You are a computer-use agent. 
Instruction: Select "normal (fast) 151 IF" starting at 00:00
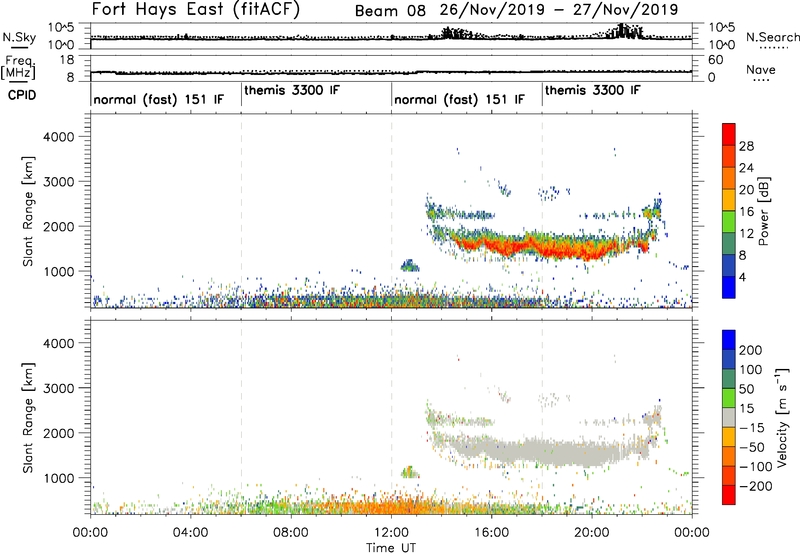click(x=159, y=99)
